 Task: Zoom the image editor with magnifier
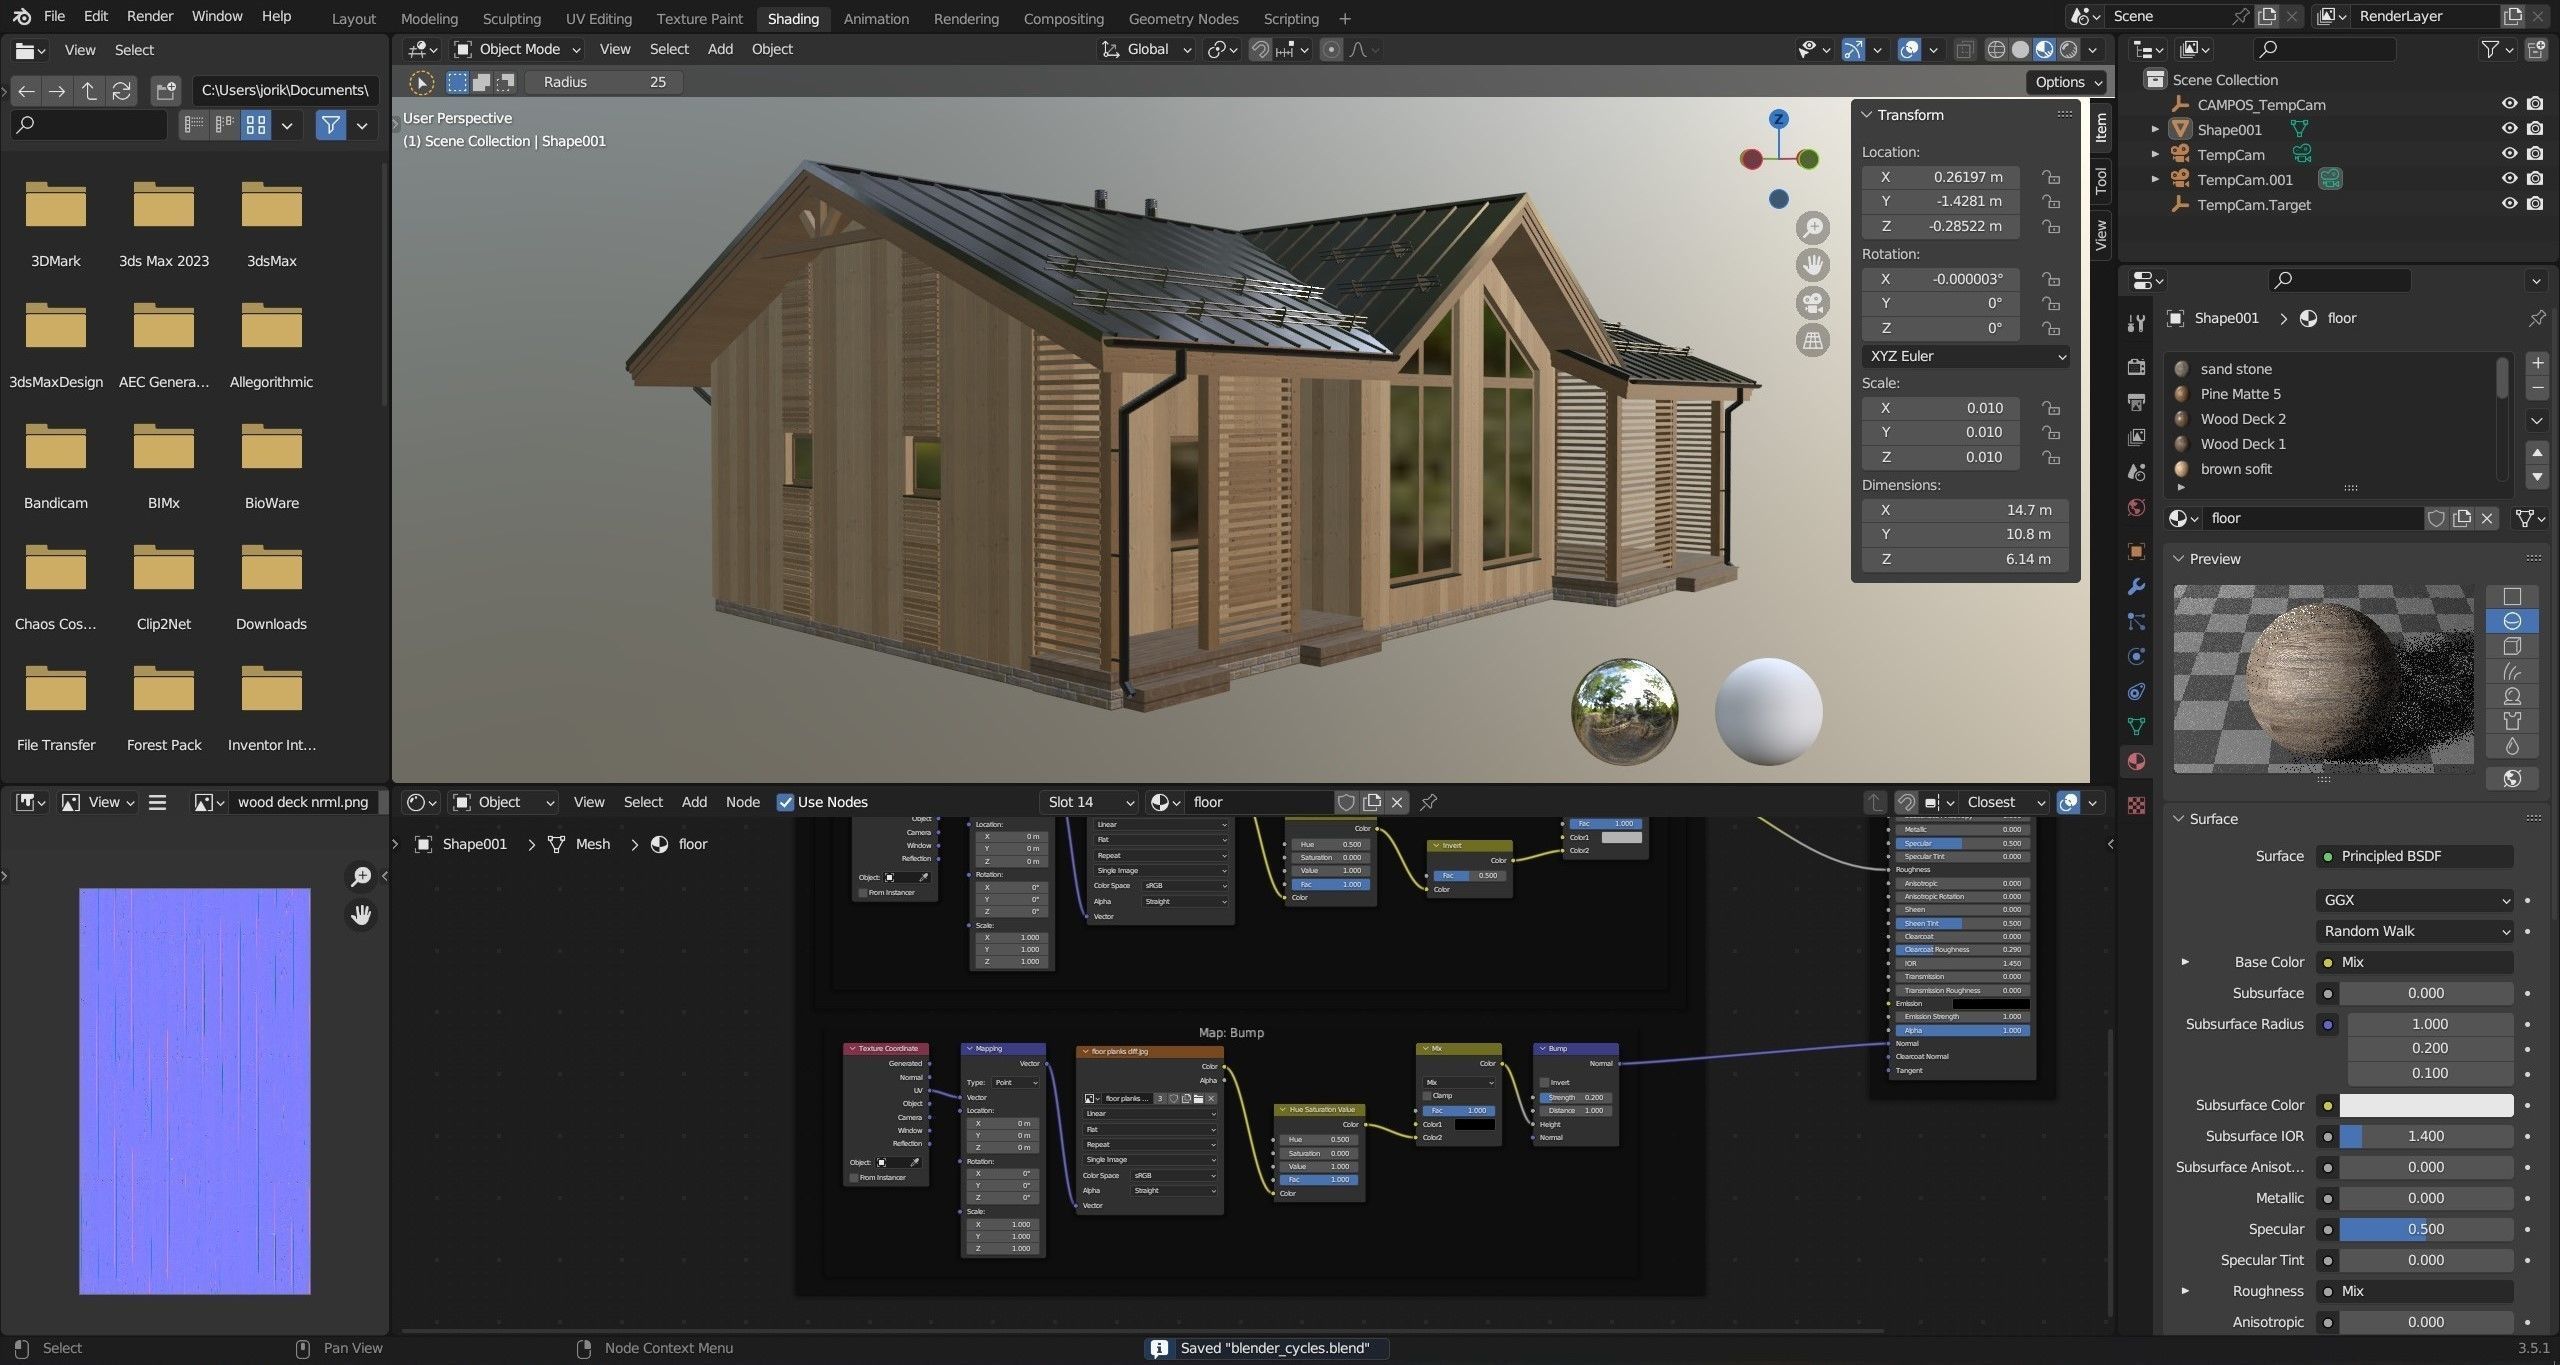click(x=360, y=877)
